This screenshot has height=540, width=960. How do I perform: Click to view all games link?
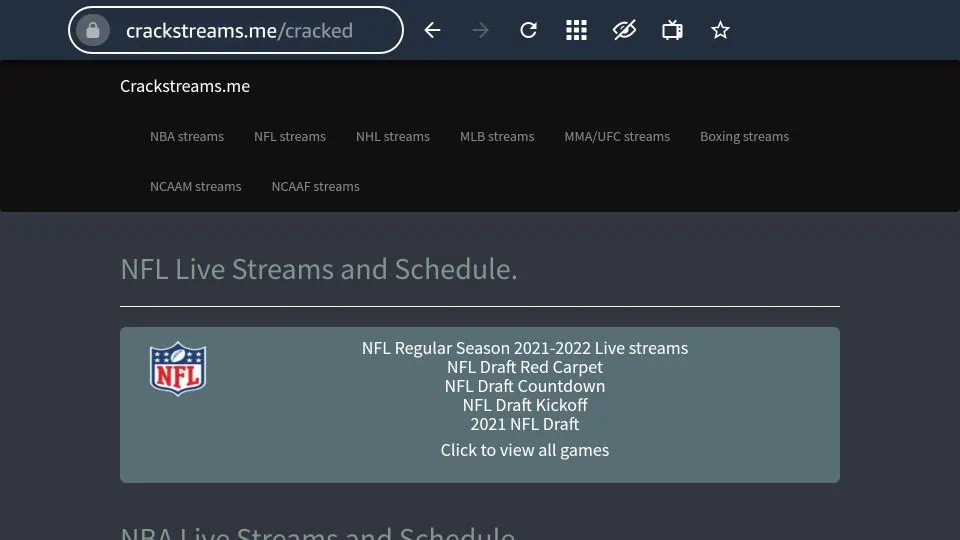click(x=525, y=450)
